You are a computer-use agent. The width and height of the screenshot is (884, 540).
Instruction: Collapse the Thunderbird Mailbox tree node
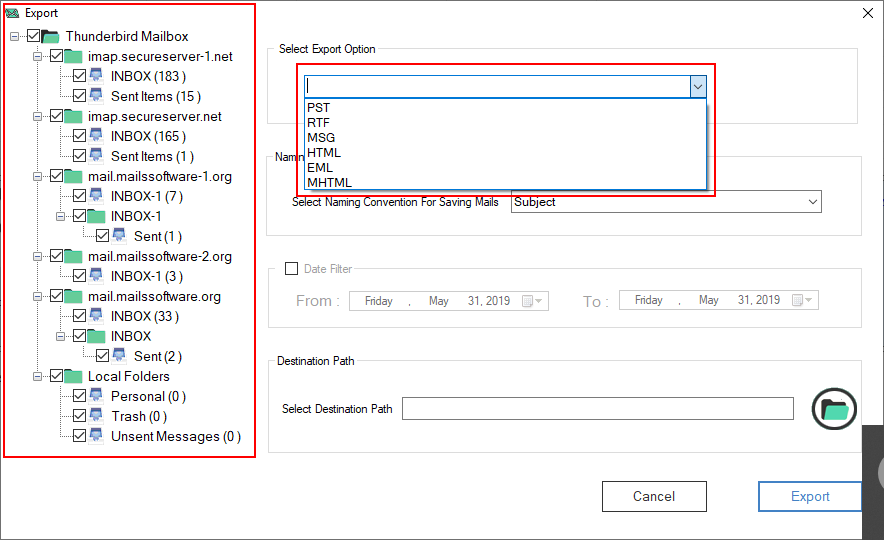point(14,37)
